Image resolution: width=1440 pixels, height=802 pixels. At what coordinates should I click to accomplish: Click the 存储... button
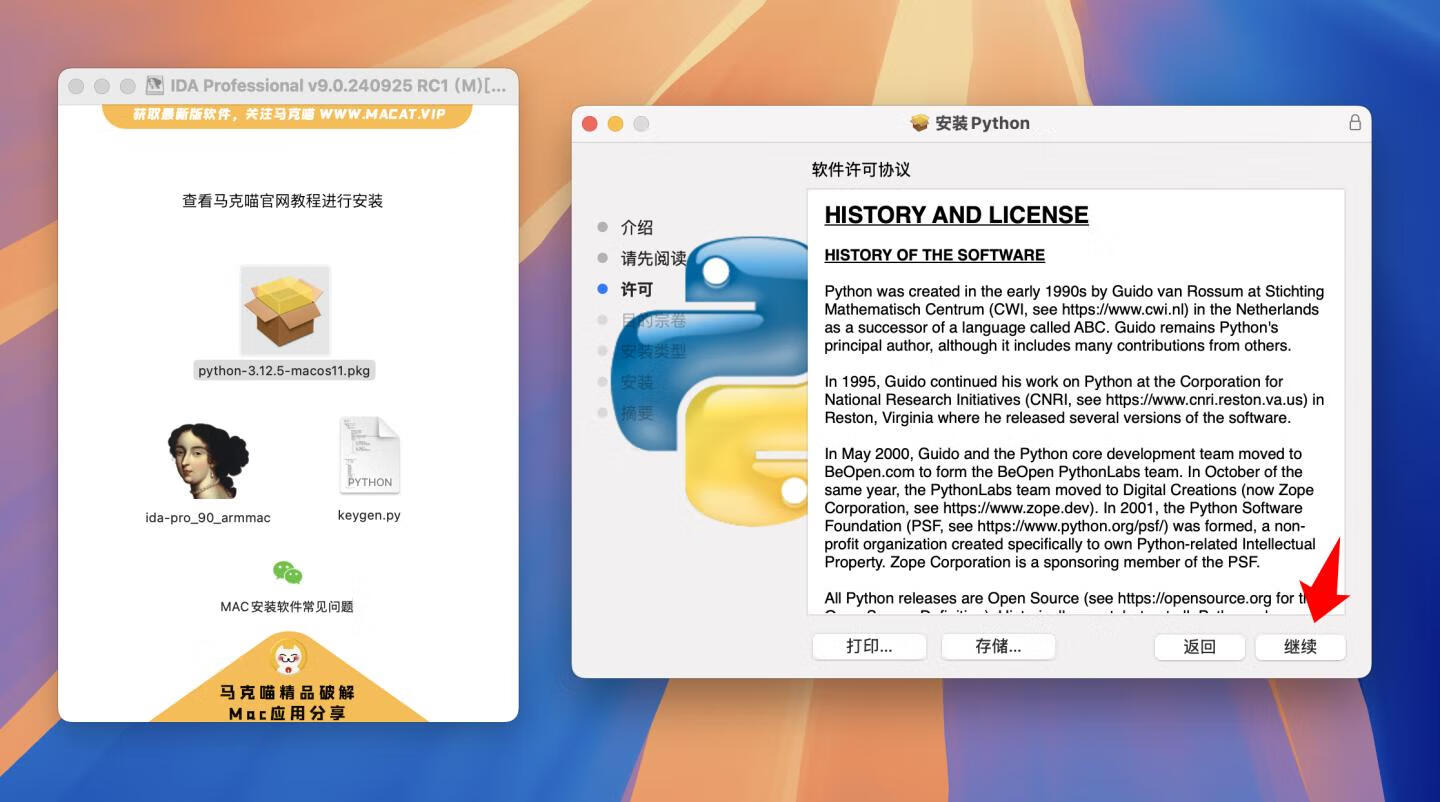tap(997, 646)
